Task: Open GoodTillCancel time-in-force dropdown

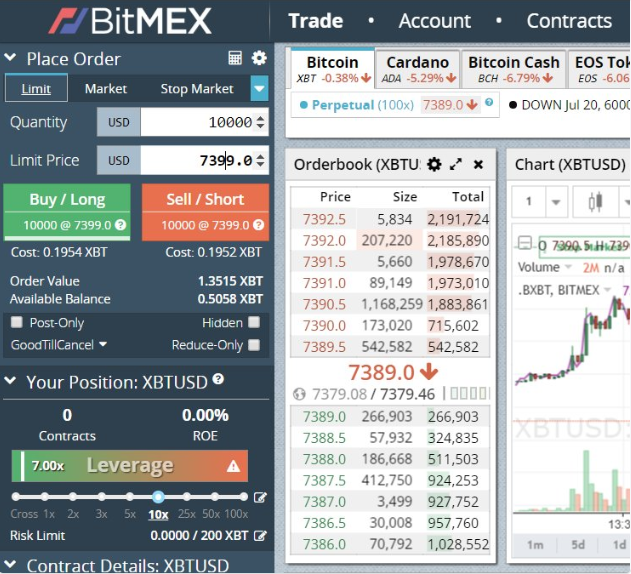Action: coord(59,345)
